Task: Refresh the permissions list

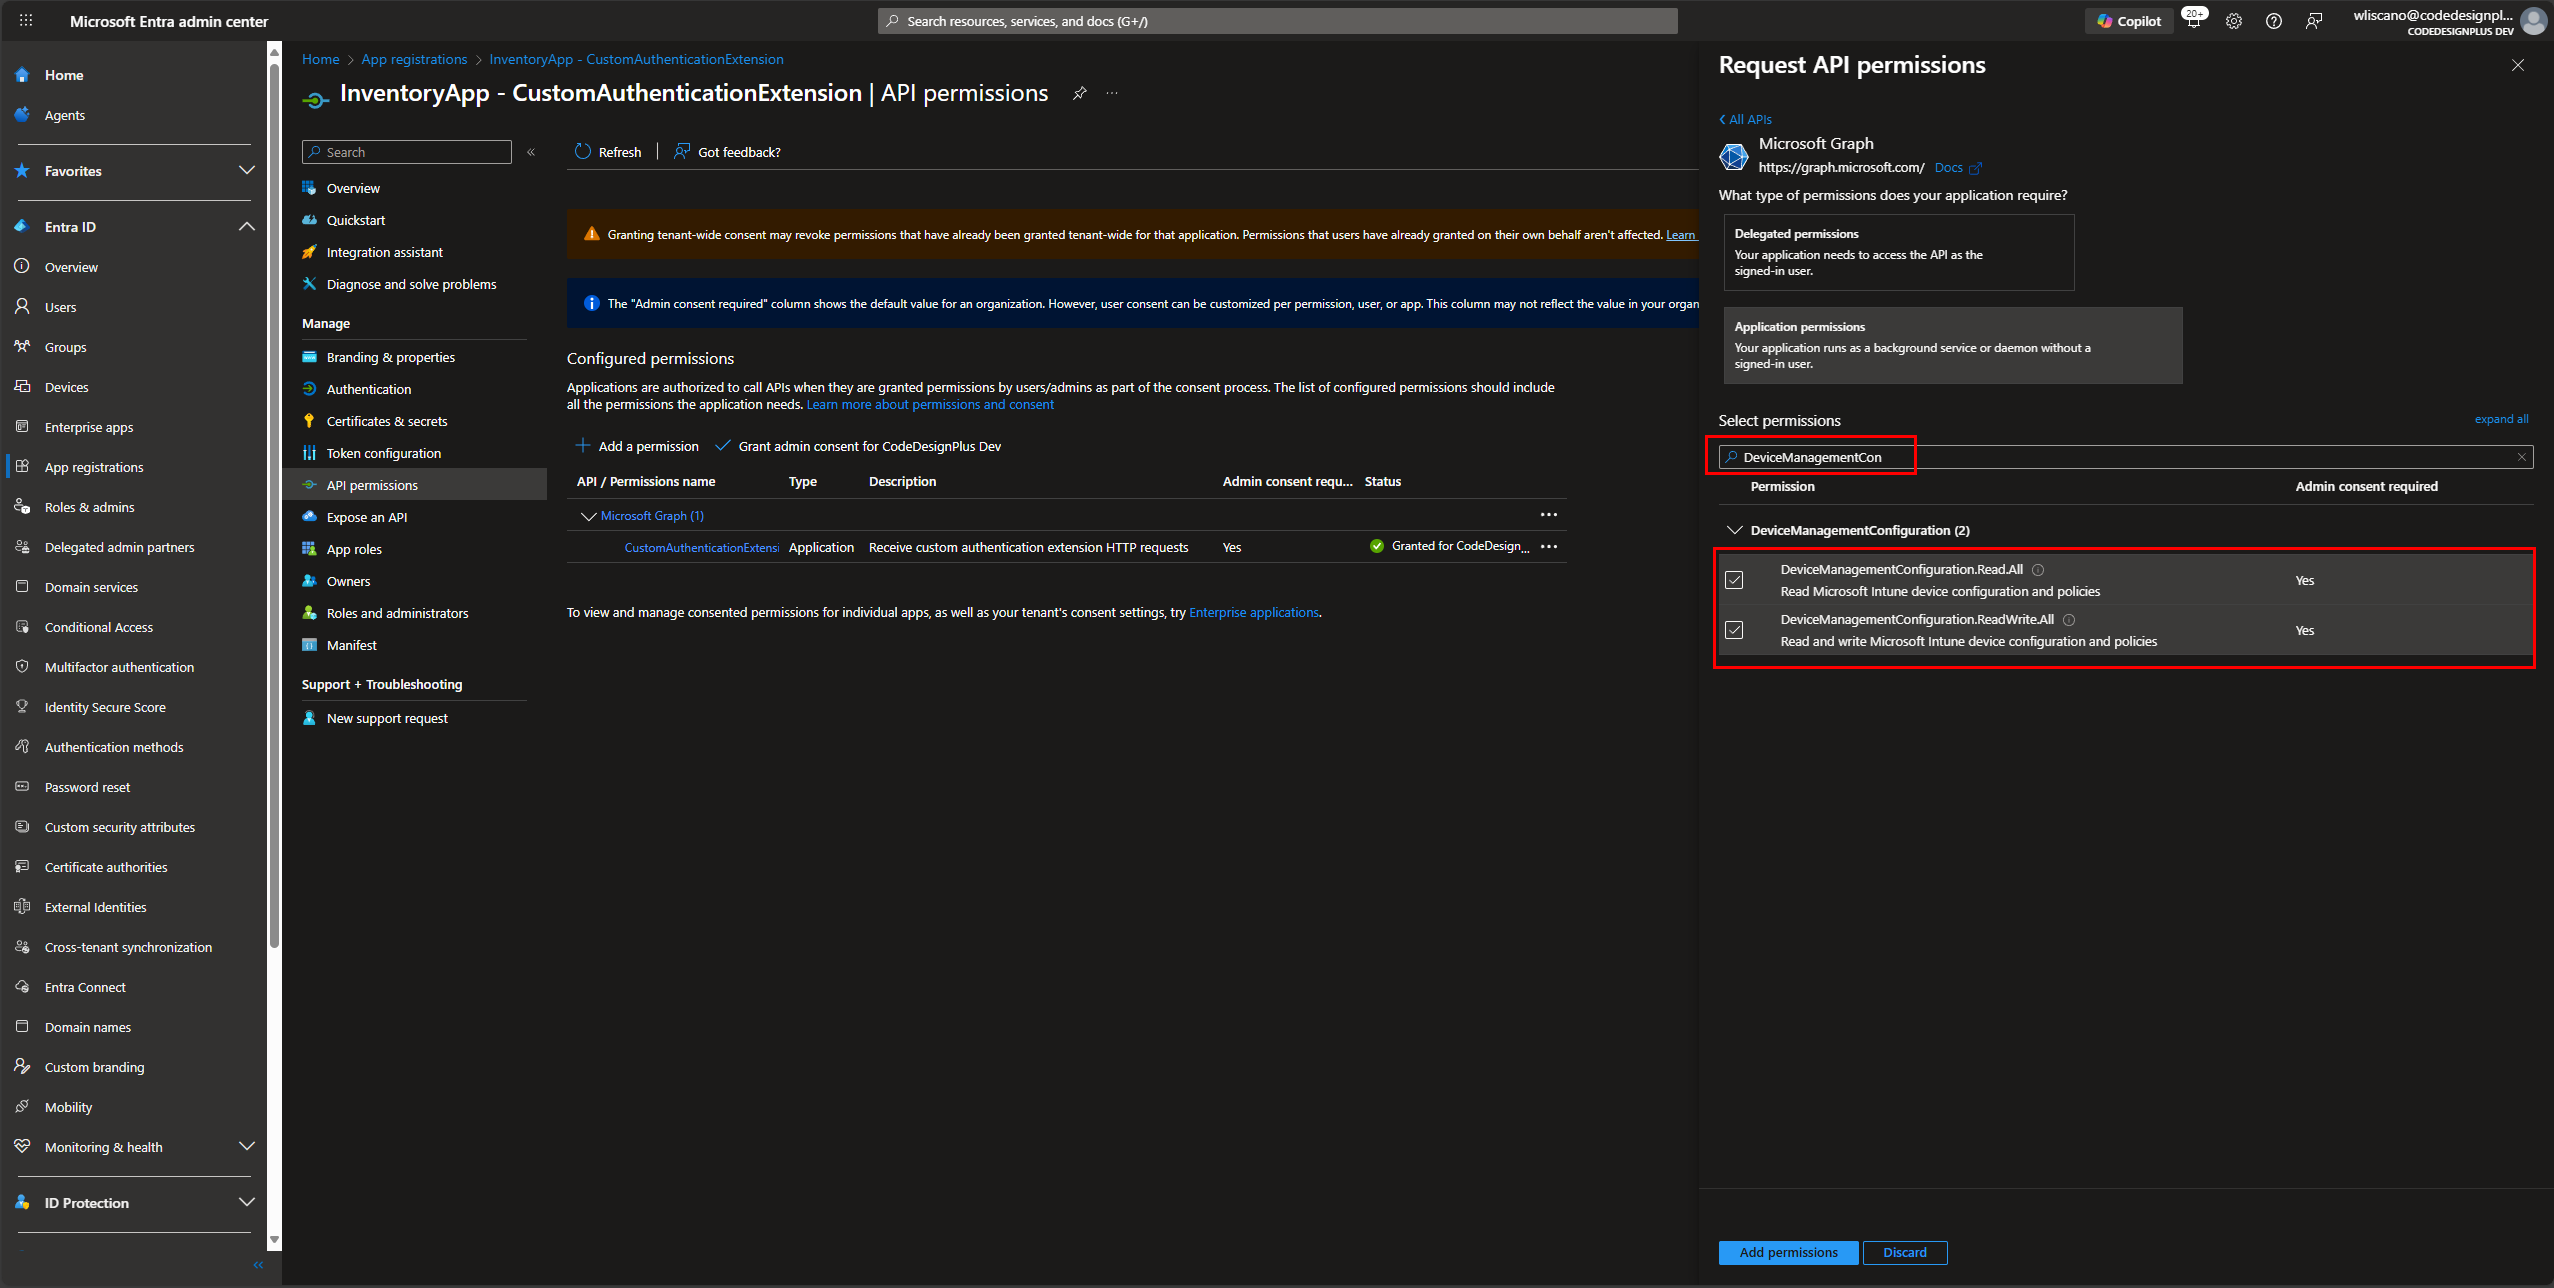Action: pyautogui.click(x=608, y=152)
